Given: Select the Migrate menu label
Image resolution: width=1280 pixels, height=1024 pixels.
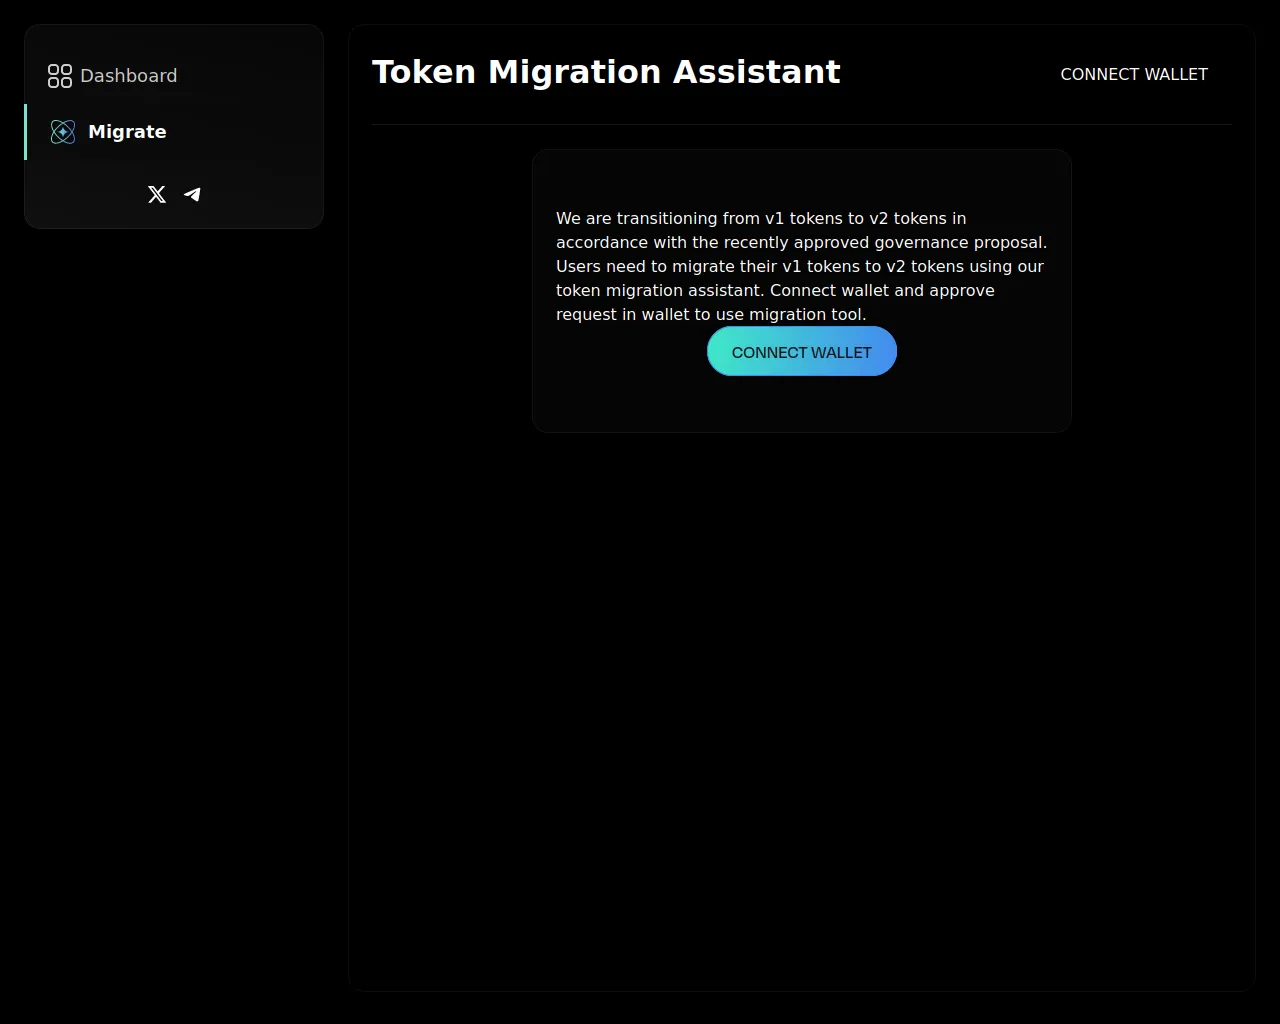Looking at the screenshot, I should point(127,132).
